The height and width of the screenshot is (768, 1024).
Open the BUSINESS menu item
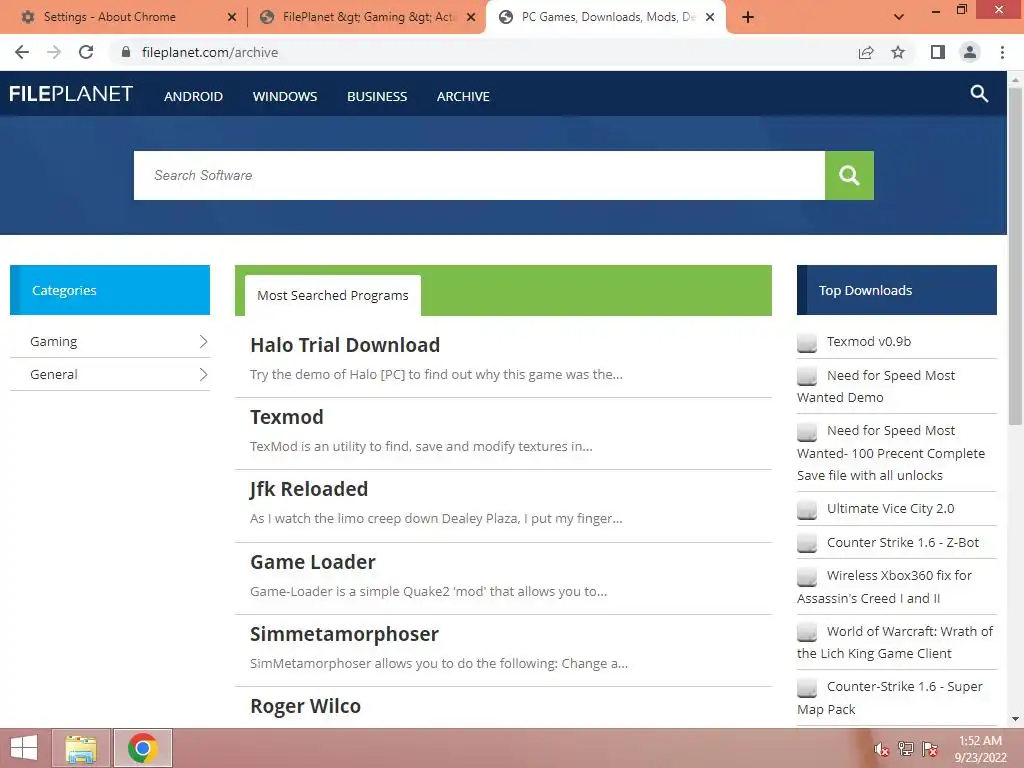(x=377, y=97)
